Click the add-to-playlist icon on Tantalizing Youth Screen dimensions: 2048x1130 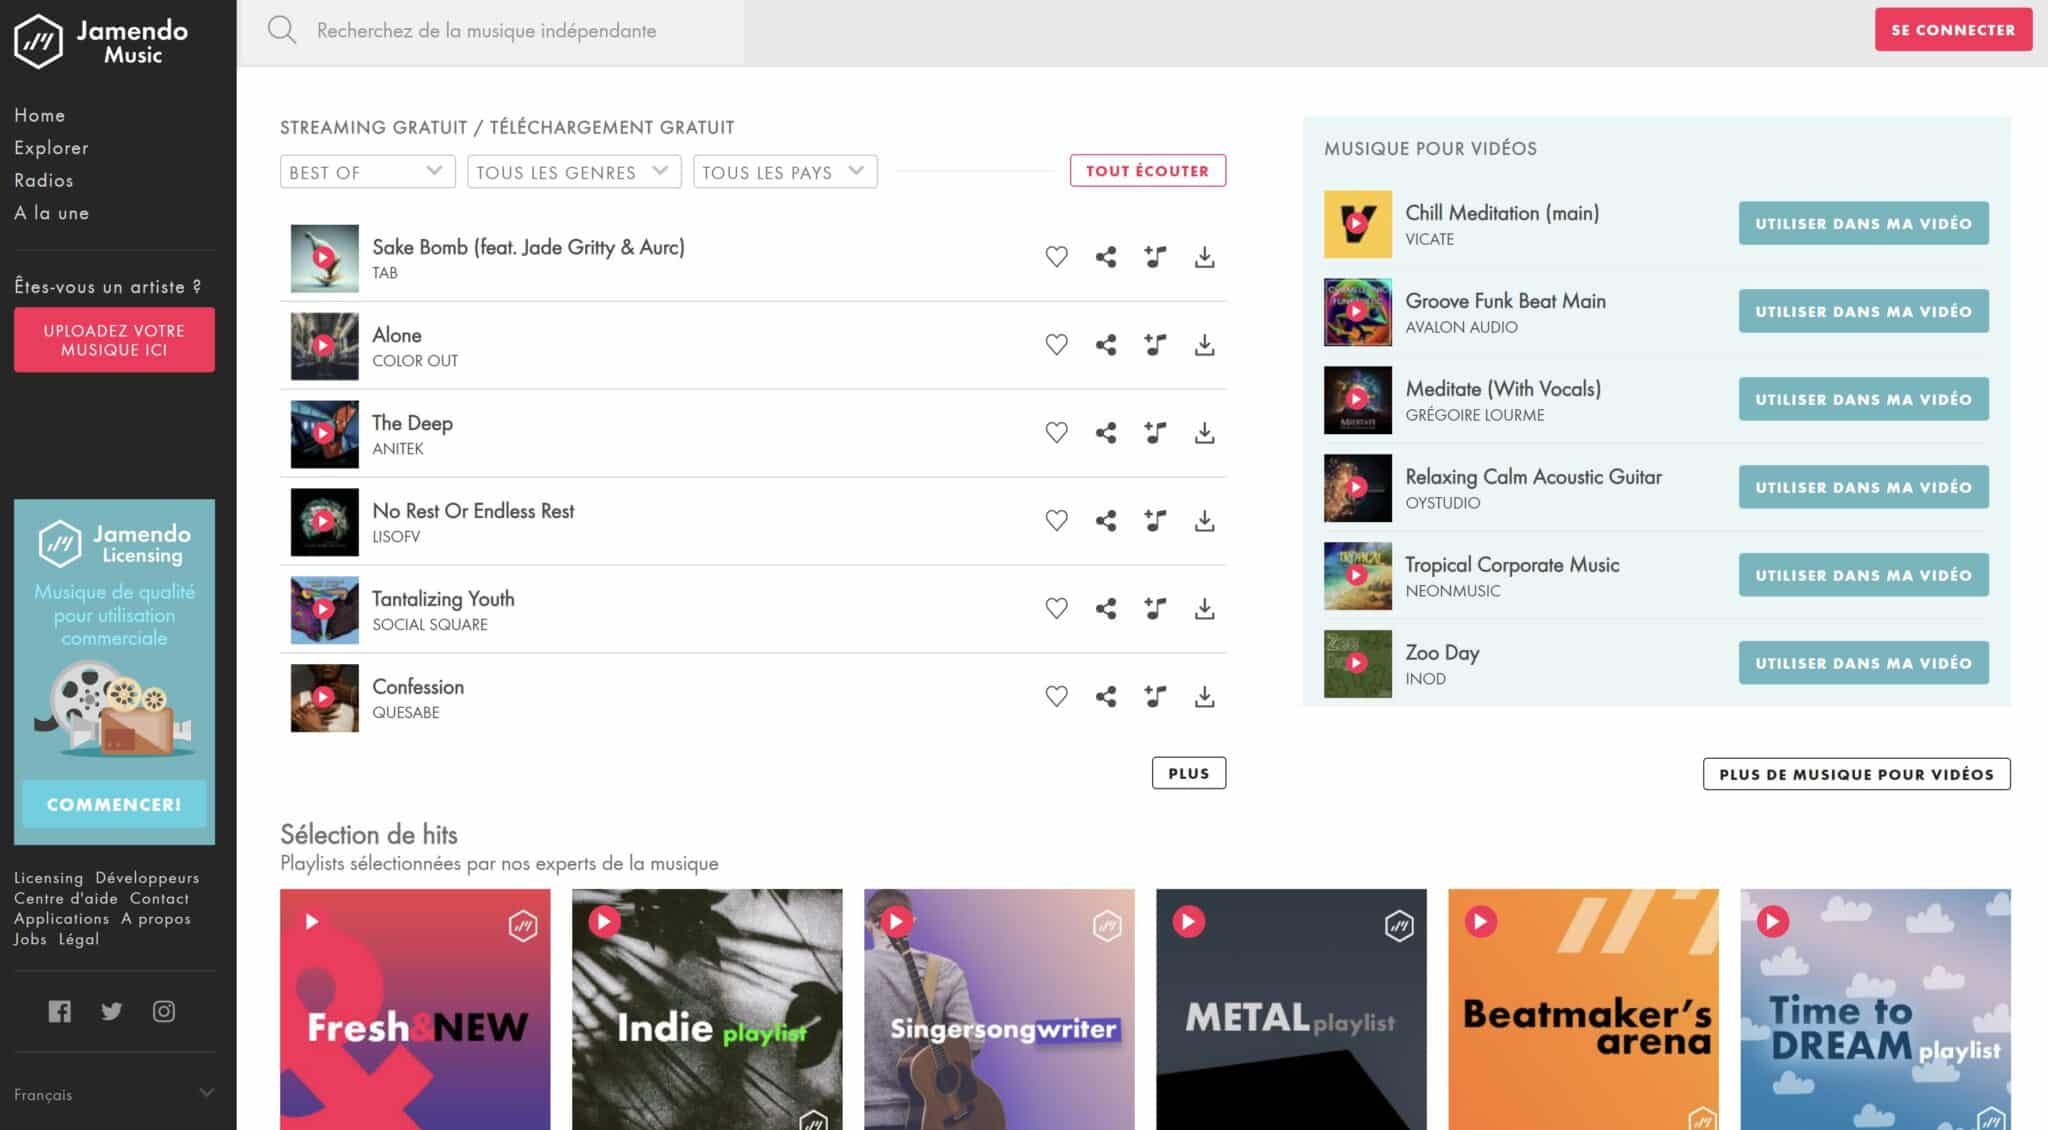coord(1155,608)
